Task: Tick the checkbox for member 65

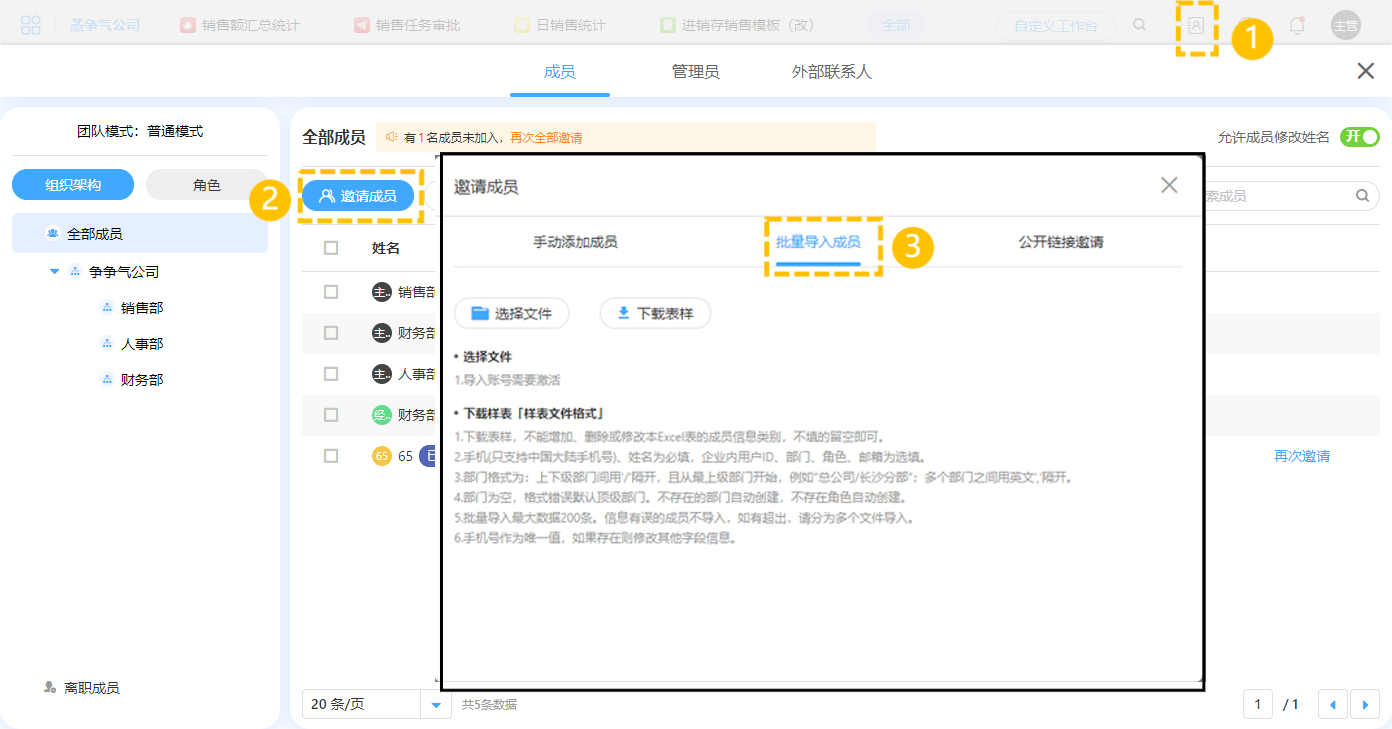Action: coord(331,456)
